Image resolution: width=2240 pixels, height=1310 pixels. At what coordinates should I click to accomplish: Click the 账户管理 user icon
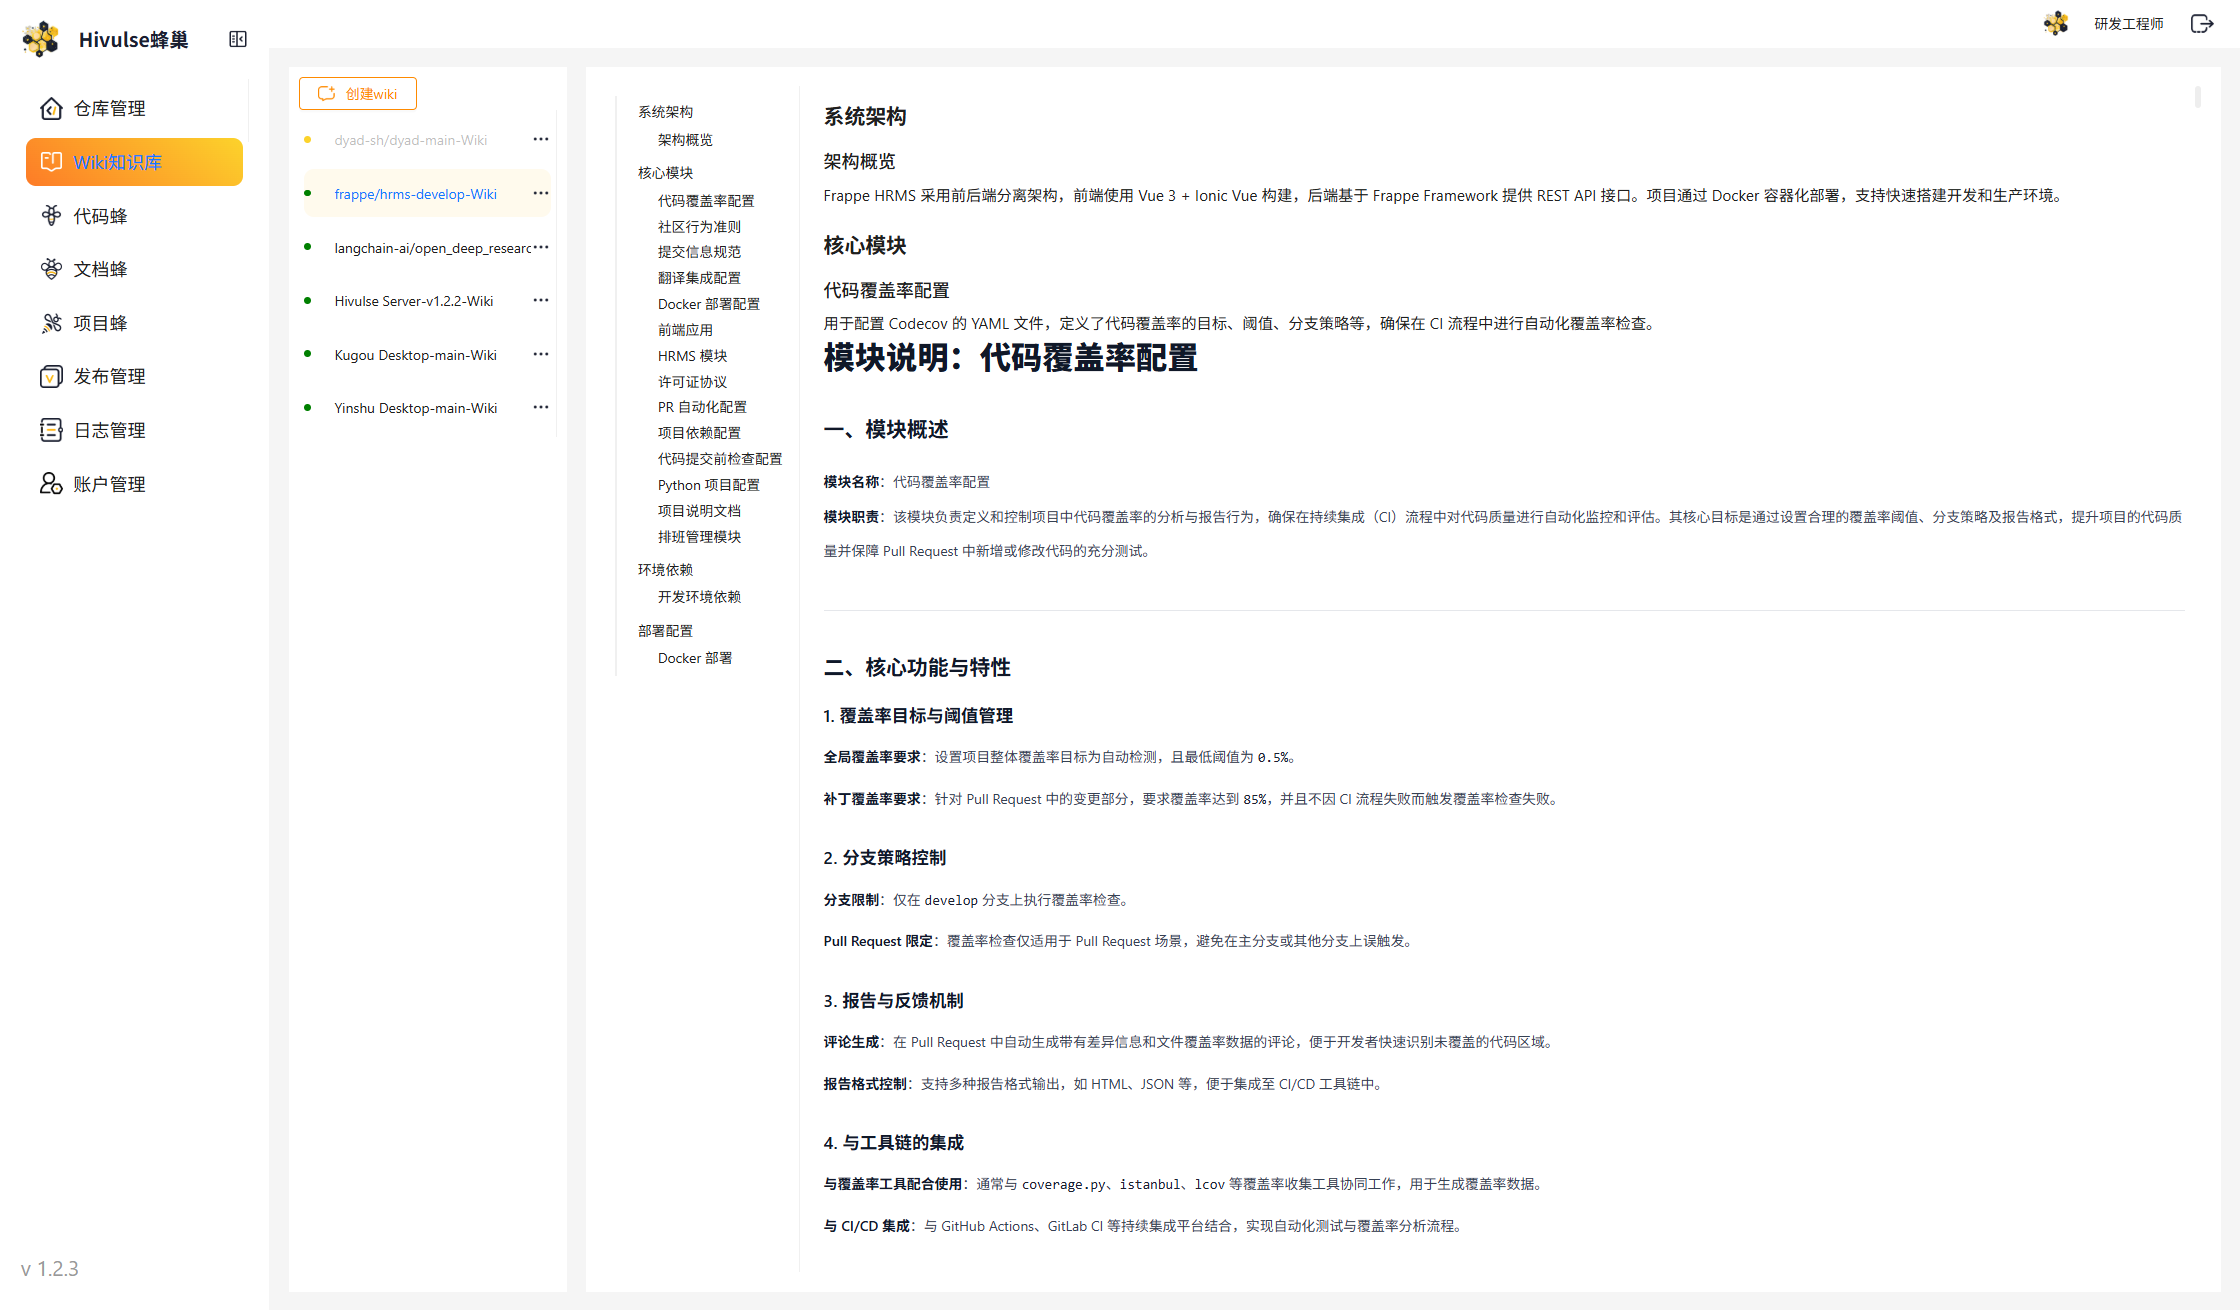pyautogui.click(x=51, y=484)
